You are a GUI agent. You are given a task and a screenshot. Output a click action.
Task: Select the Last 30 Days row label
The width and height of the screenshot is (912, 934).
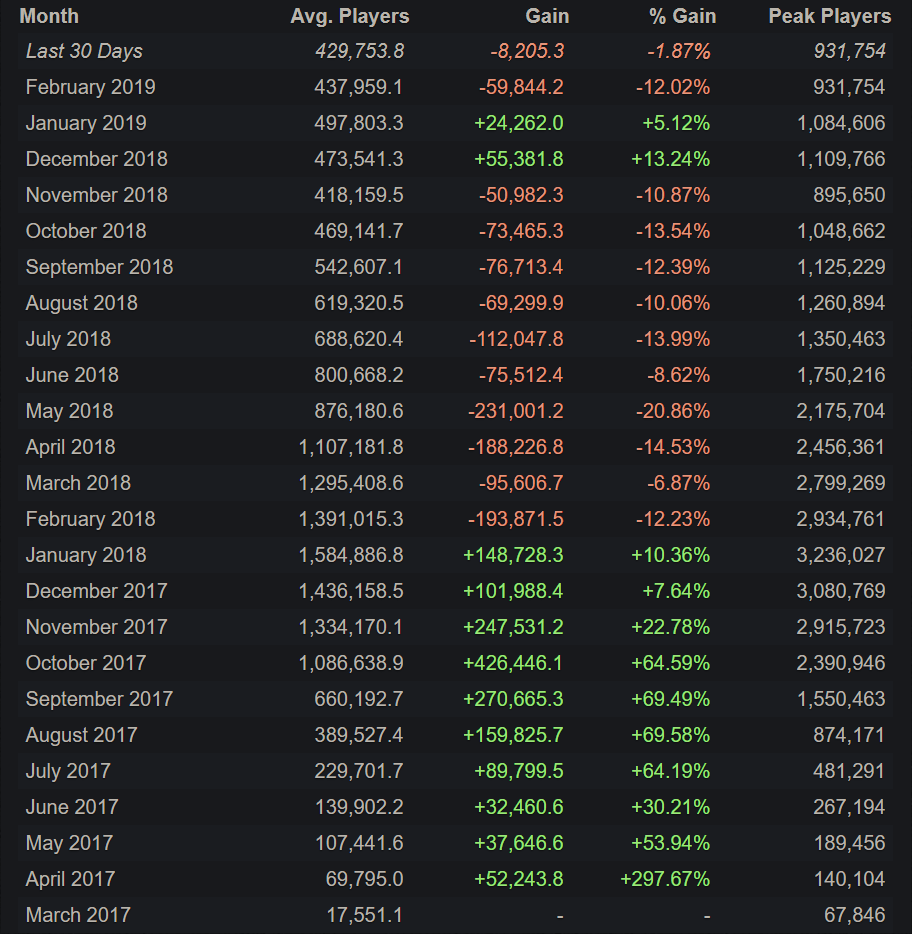pos(84,51)
